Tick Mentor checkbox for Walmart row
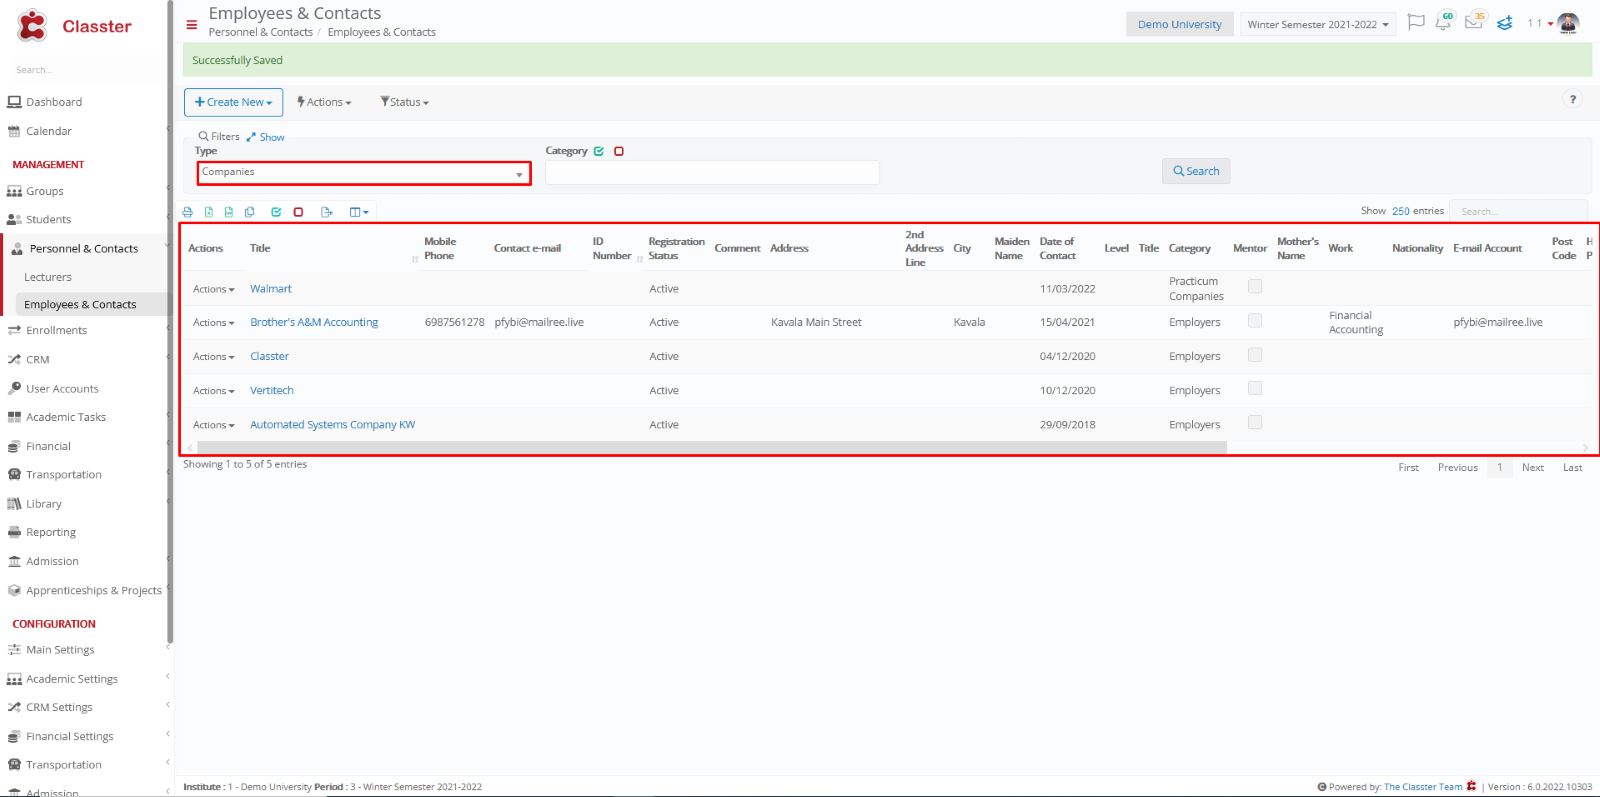This screenshot has height=797, width=1600. (x=1255, y=286)
